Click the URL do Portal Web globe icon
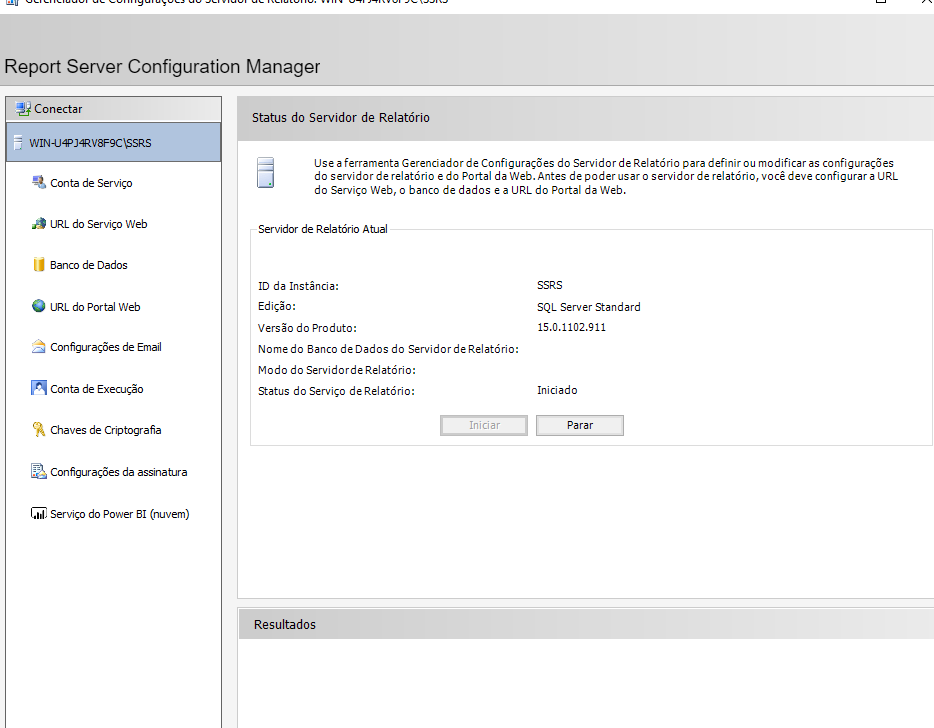This screenshot has width=934, height=728. pyautogui.click(x=39, y=306)
